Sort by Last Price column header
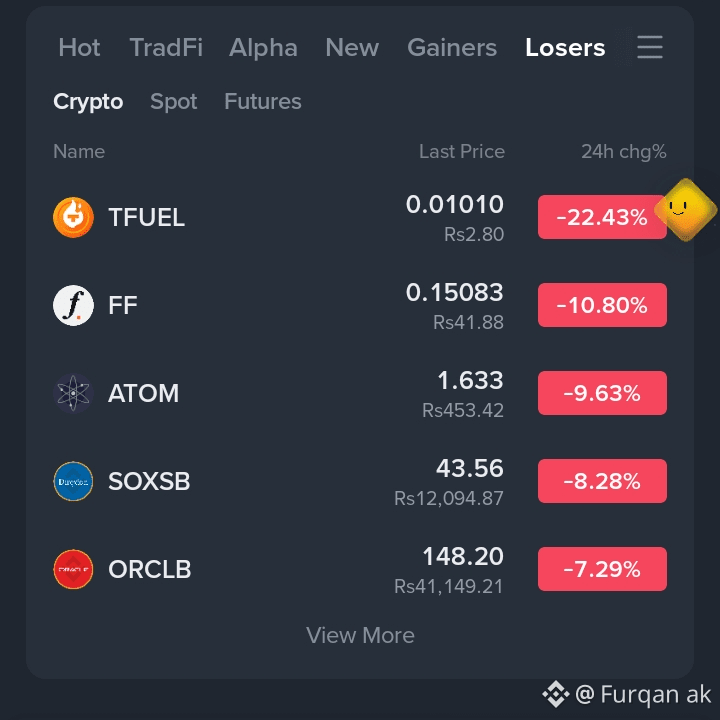720x720 pixels. pos(461,152)
